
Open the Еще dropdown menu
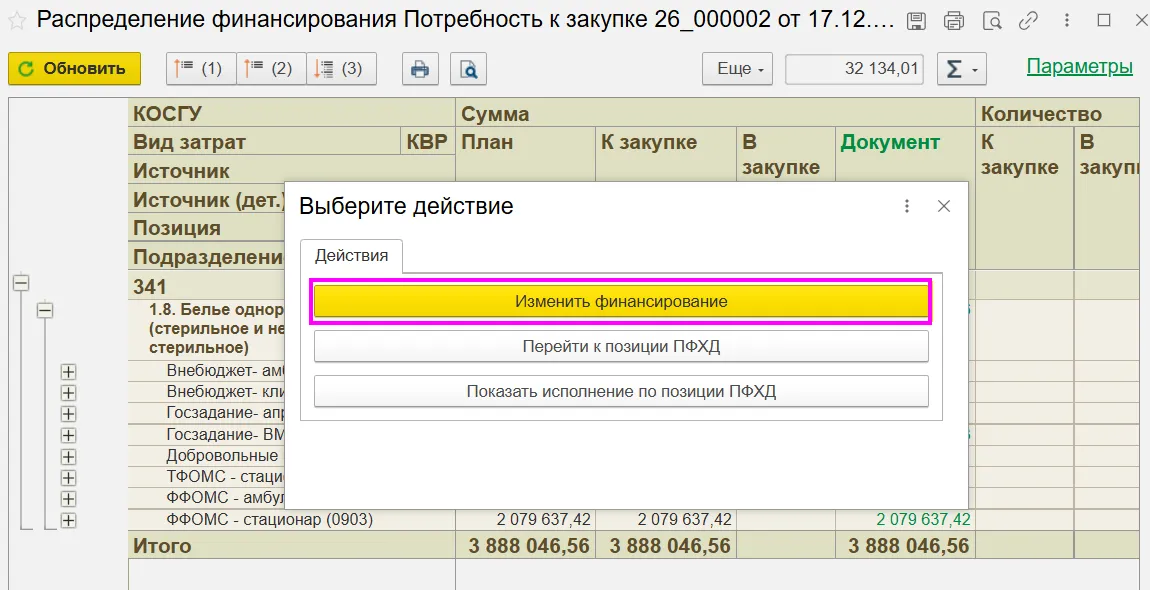pos(739,69)
